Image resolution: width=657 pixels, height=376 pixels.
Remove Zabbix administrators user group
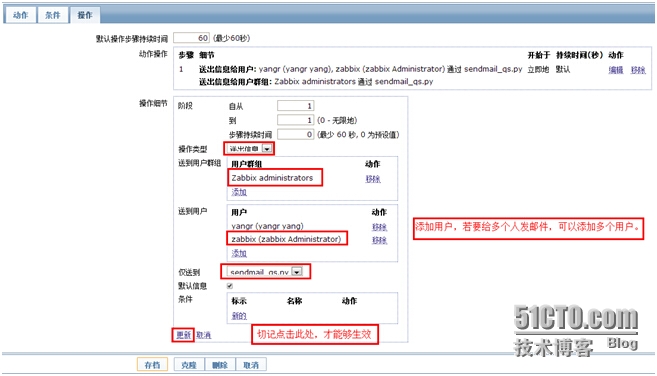coord(373,179)
